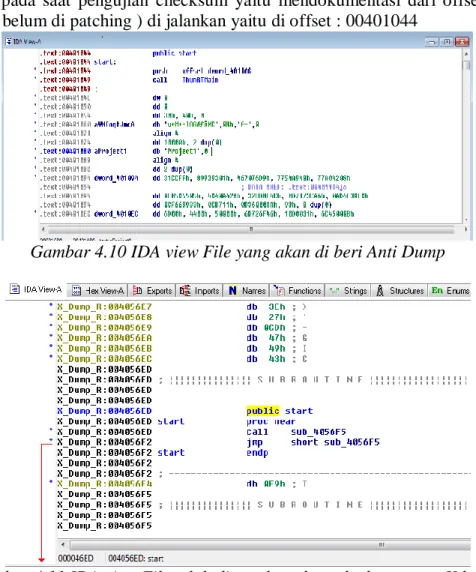
Task: Click left arrow of upper horizontal scrollbar
Action: click(x=43, y=229)
